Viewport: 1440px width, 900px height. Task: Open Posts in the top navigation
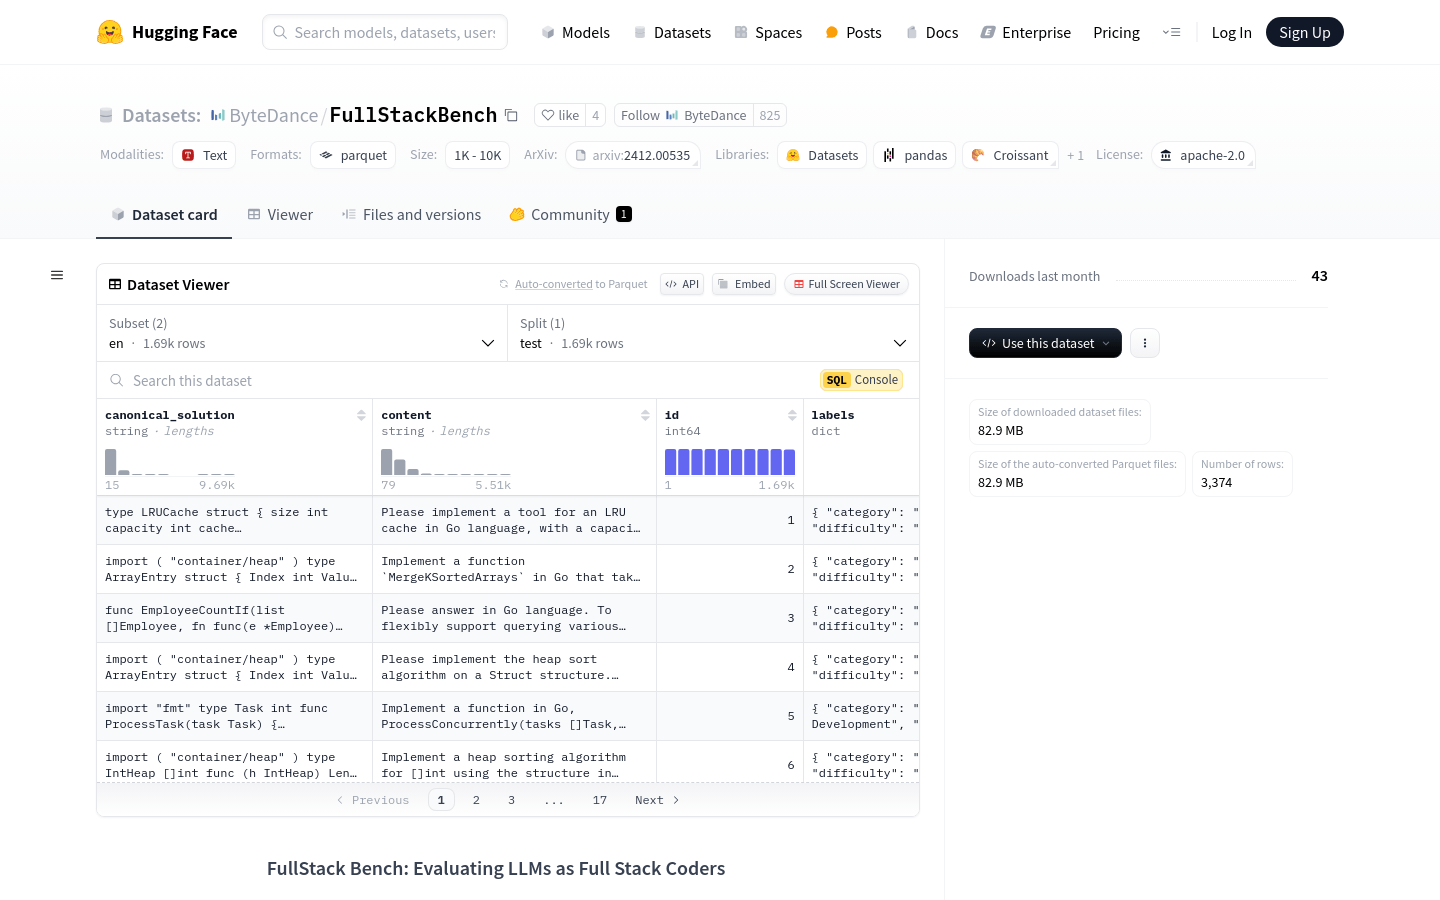tap(853, 32)
